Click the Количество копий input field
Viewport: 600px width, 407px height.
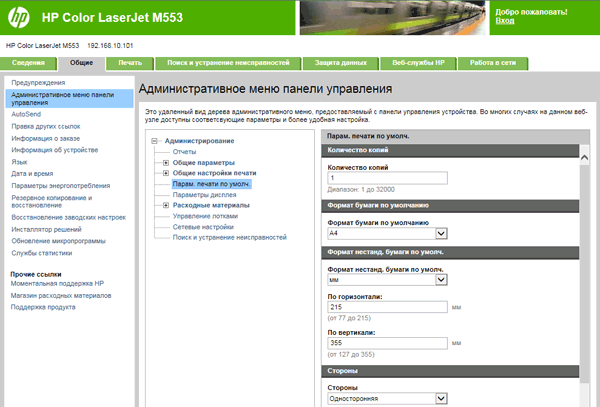click(387, 178)
